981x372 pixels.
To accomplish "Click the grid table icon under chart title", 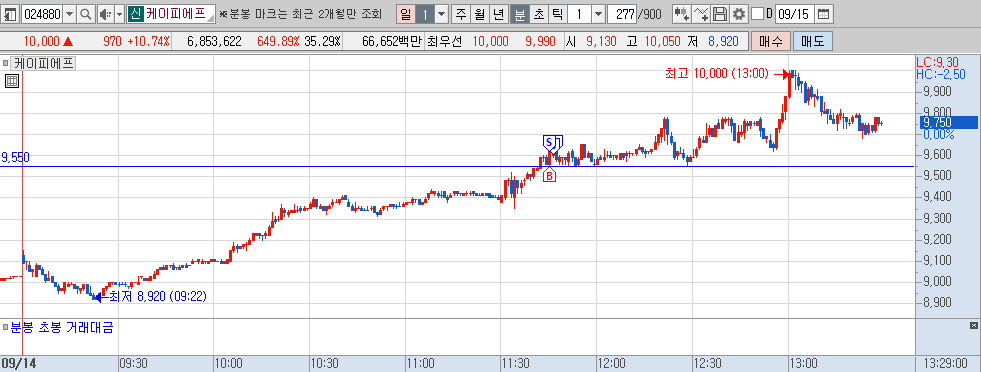I will pos(12,81).
